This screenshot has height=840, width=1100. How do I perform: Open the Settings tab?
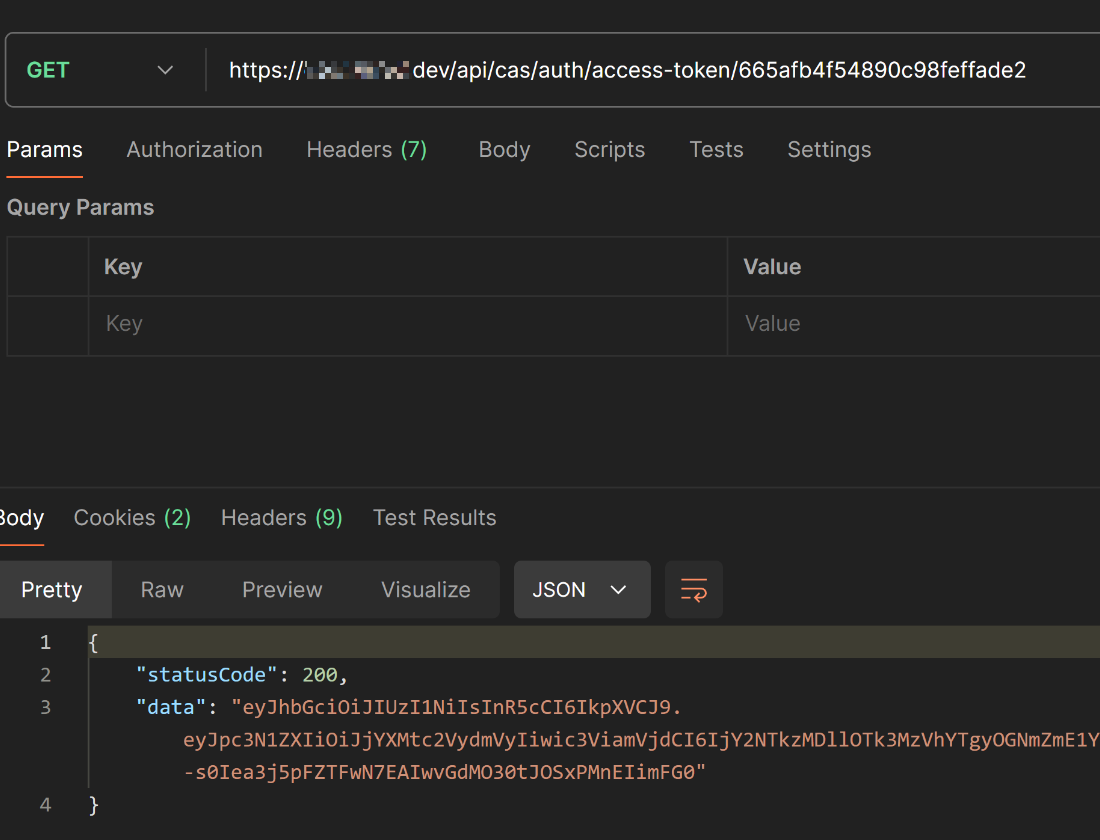click(829, 150)
